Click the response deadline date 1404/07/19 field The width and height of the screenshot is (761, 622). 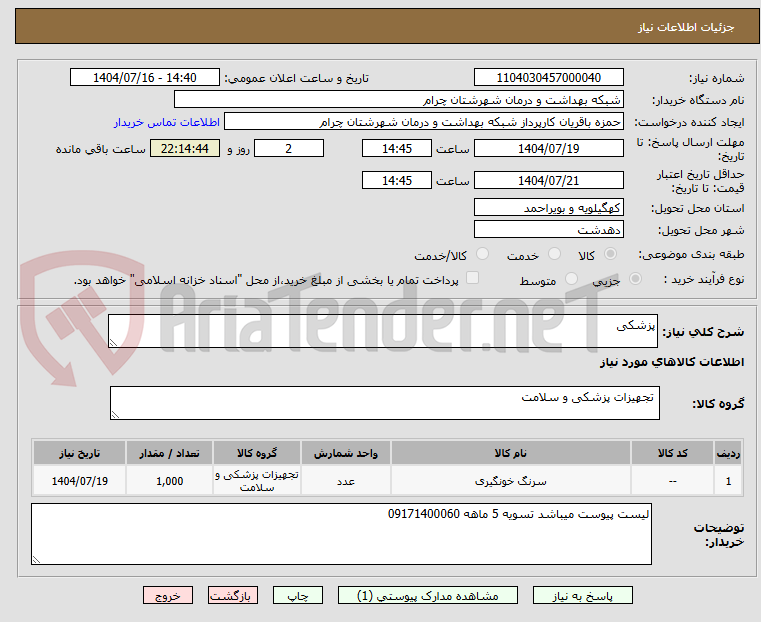tap(548, 148)
